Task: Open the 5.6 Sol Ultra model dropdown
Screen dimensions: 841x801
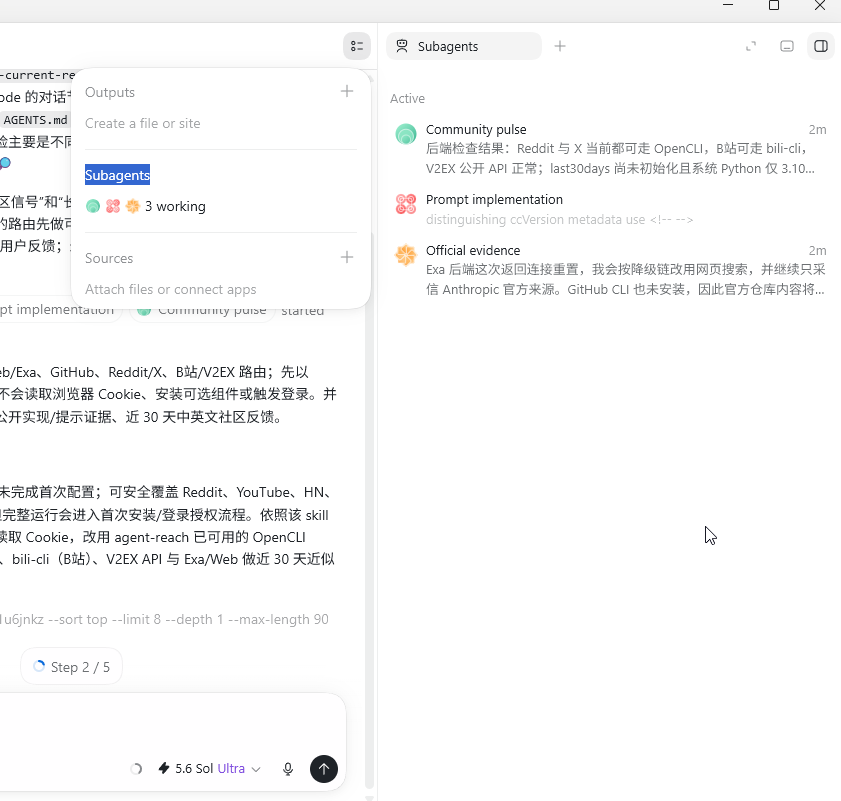Action: click(210, 768)
